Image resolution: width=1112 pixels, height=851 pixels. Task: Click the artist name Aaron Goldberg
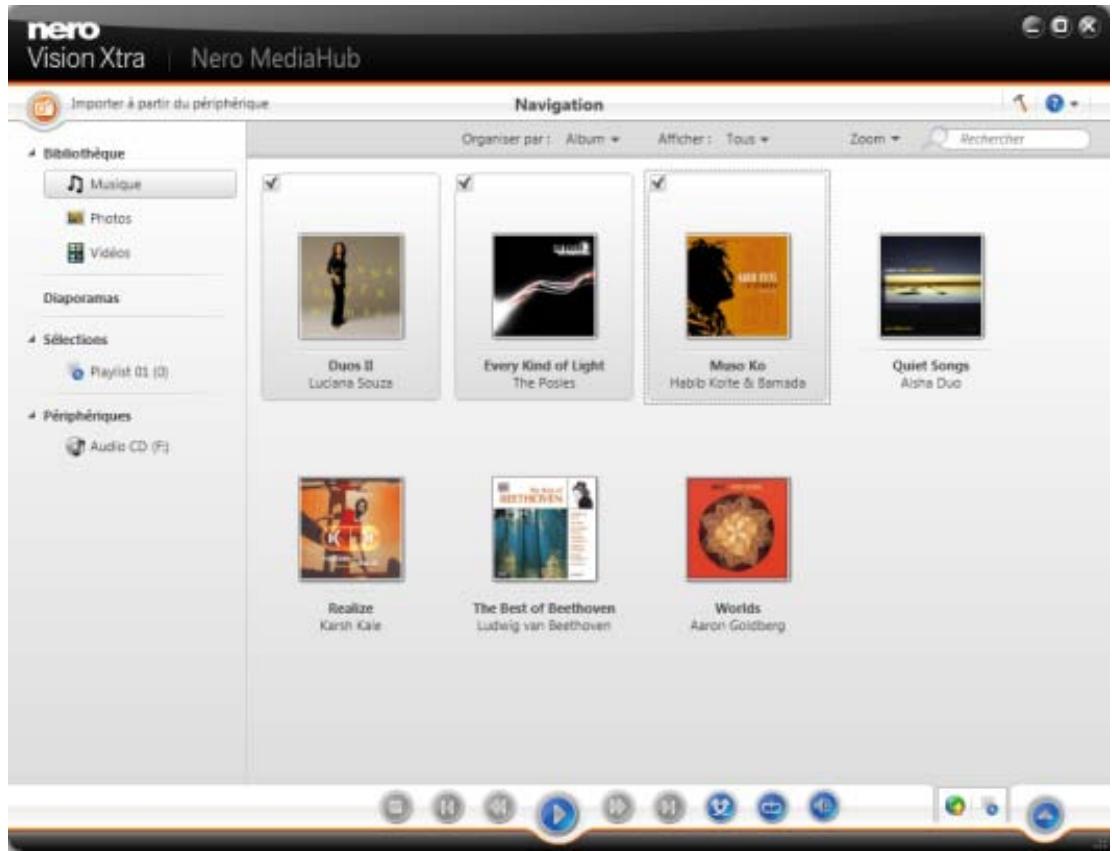[738, 625]
